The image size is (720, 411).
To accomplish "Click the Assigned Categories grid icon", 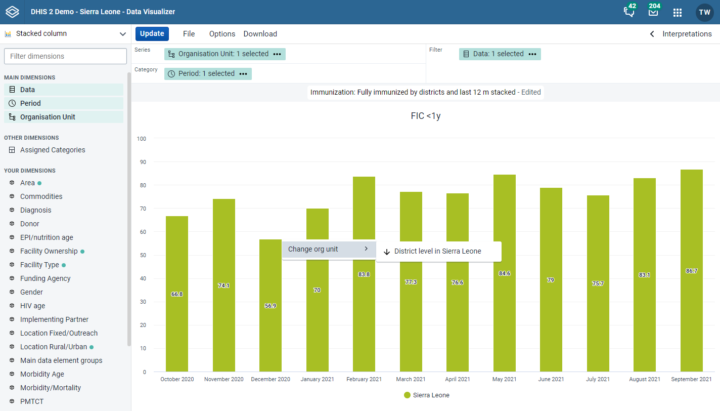I will (12, 150).
